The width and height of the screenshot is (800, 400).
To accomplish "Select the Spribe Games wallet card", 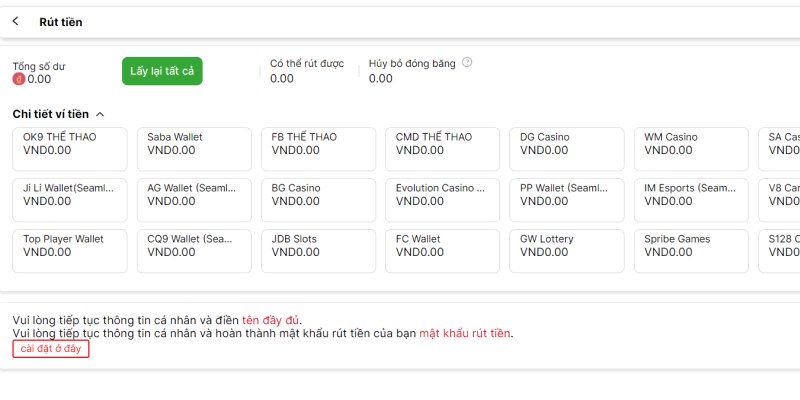I will tap(690, 250).
